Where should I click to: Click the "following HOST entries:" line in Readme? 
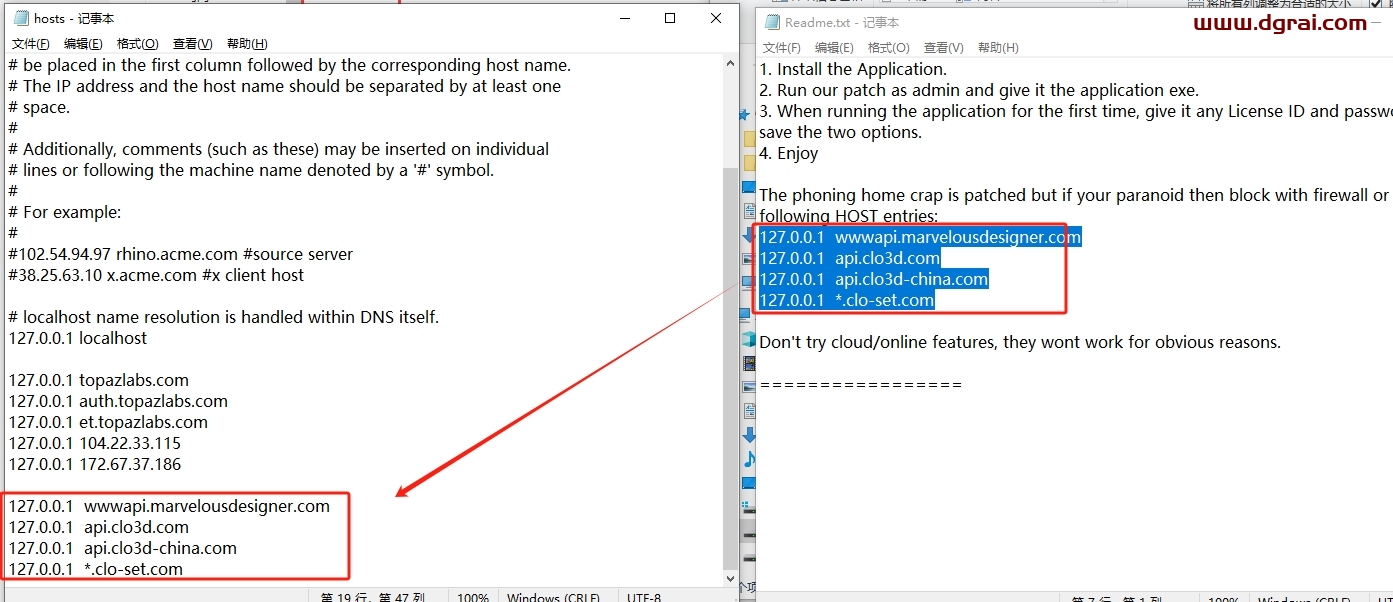tap(849, 216)
